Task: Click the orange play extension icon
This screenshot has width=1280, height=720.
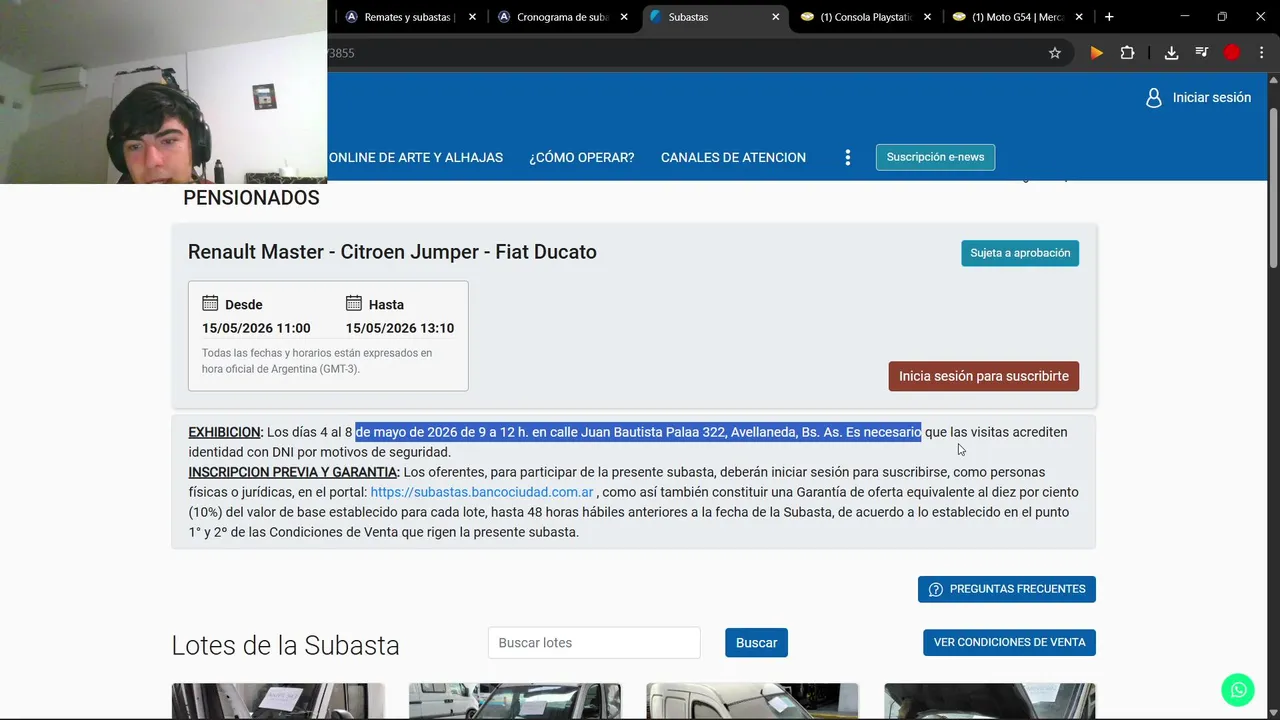Action: [1097, 53]
